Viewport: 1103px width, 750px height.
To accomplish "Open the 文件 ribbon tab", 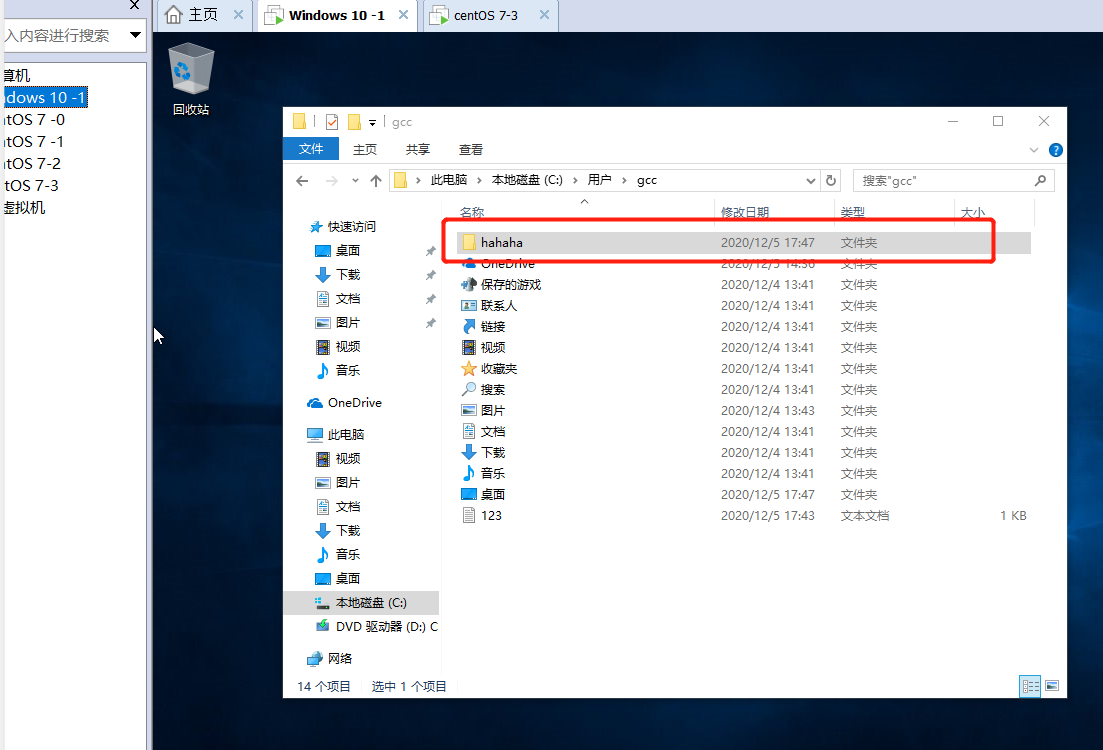I will [310, 149].
